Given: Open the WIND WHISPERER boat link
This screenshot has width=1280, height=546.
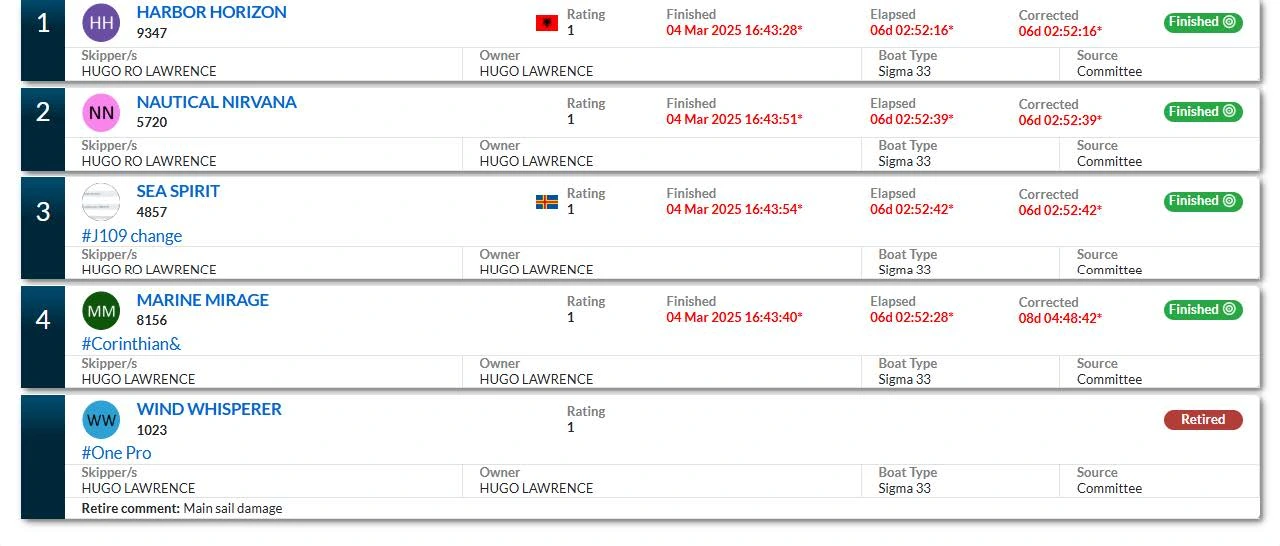Looking at the screenshot, I should pyautogui.click(x=209, y=409).
